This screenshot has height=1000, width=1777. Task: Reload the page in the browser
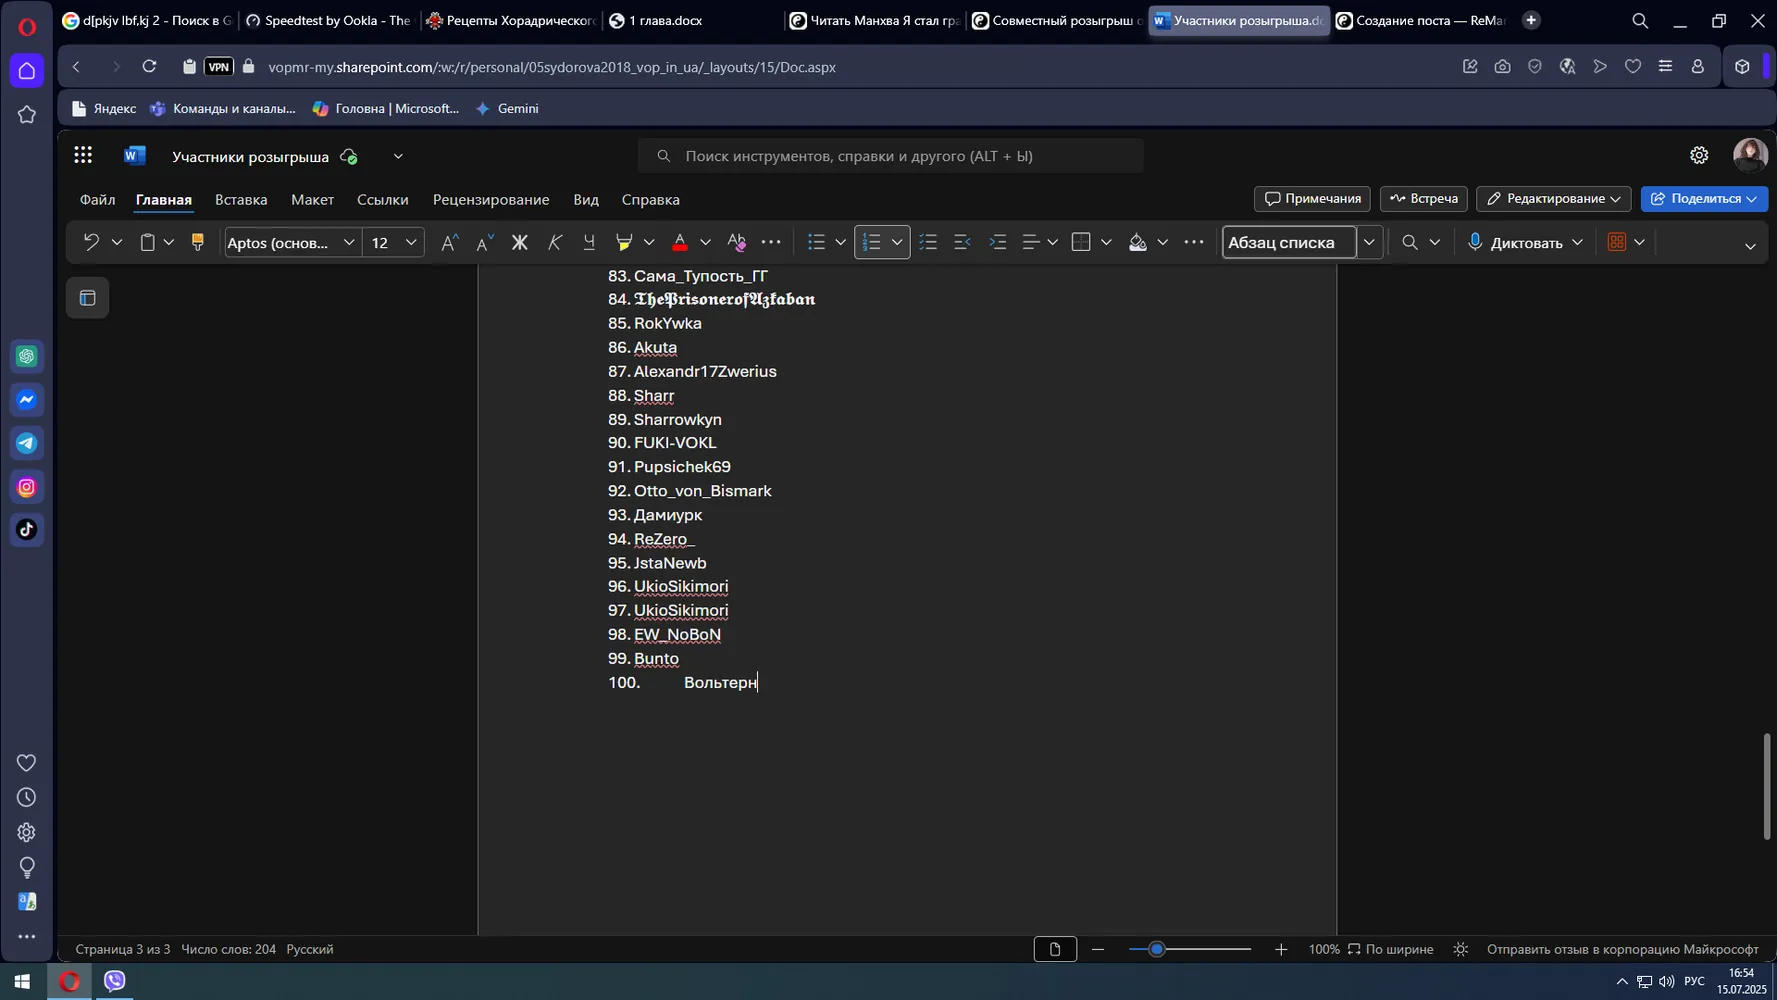point(149,67)
